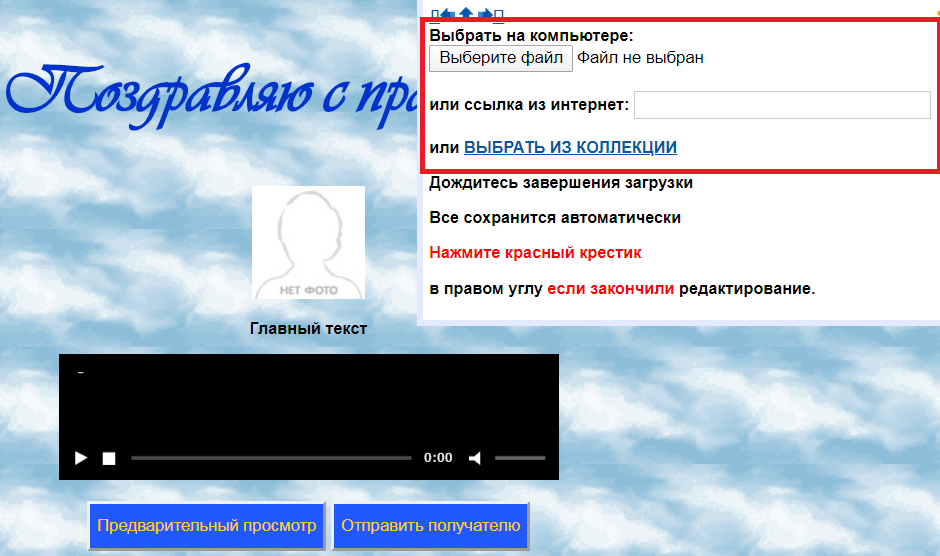Mute audio using the speaker icon
The image size is (940, 556).
click(475, 458)
